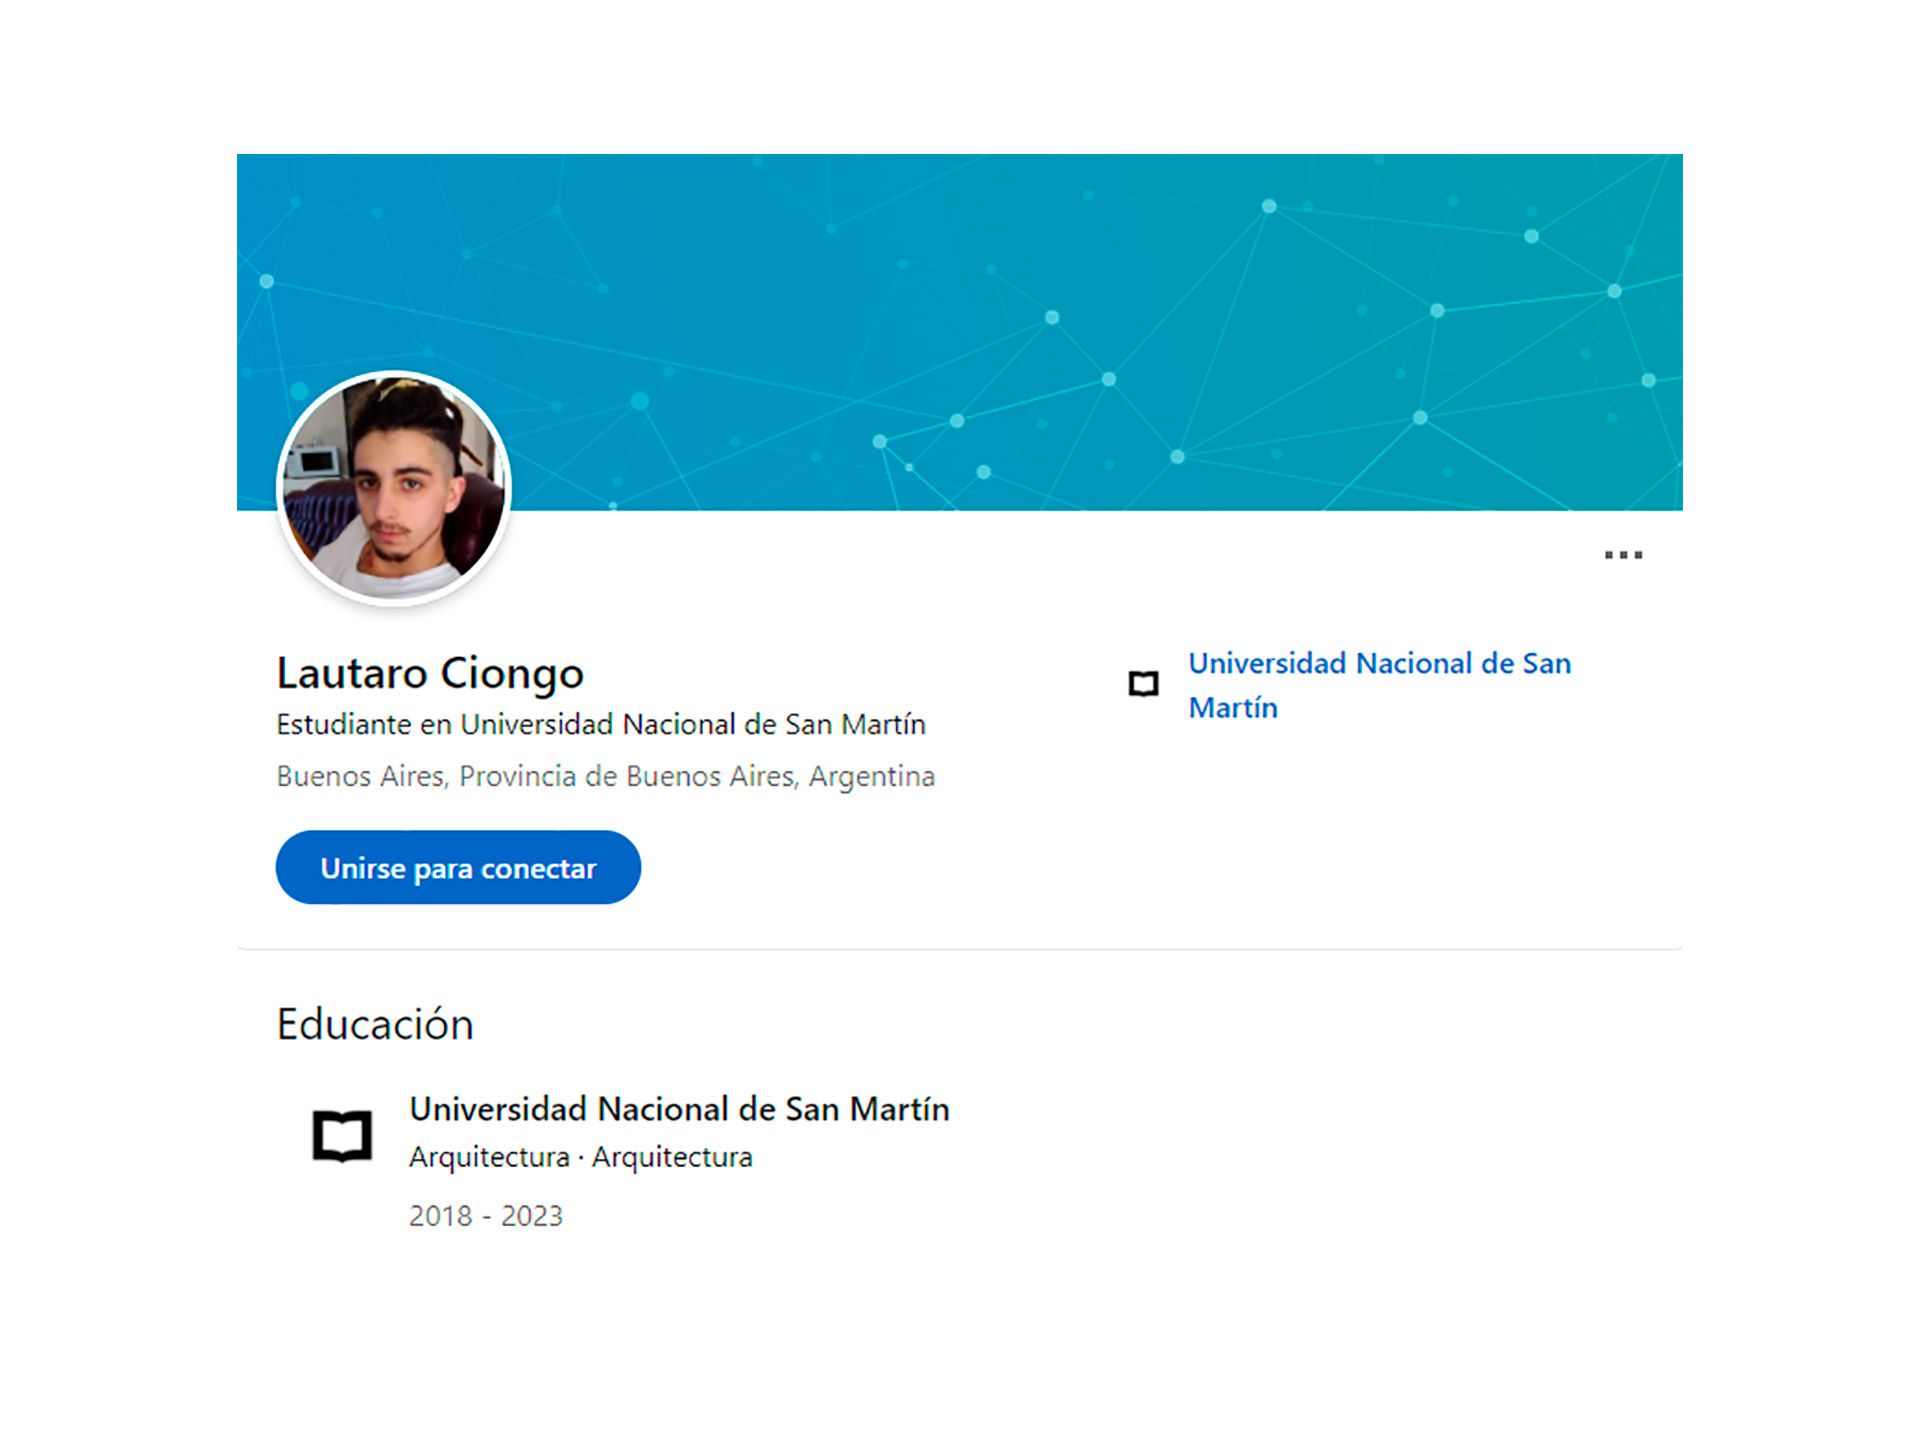Viewport: 1920px width, 1450px height.
Task: Click the book icon beside the blue university link
Action: point(1143,684)
